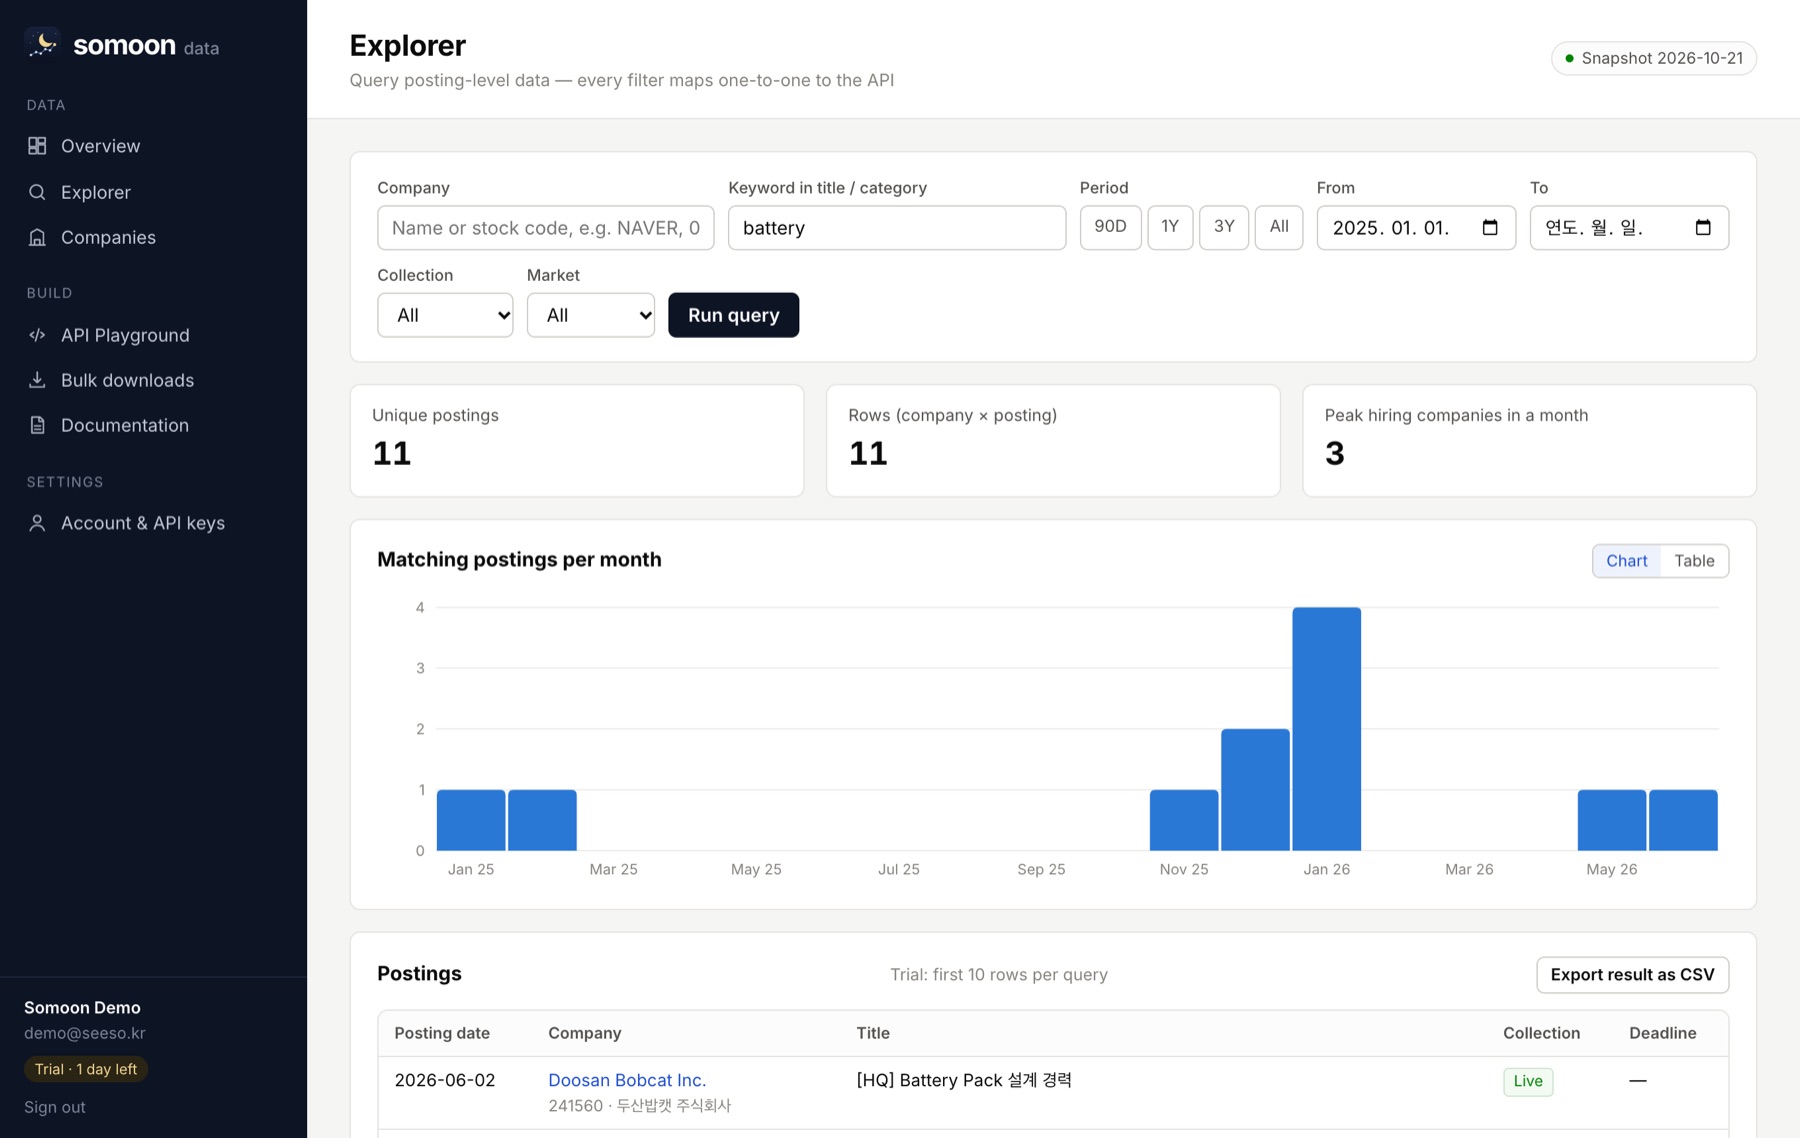
Task: Open the Doosan Bobcat Inc. company link
Action: [627, 1080]
